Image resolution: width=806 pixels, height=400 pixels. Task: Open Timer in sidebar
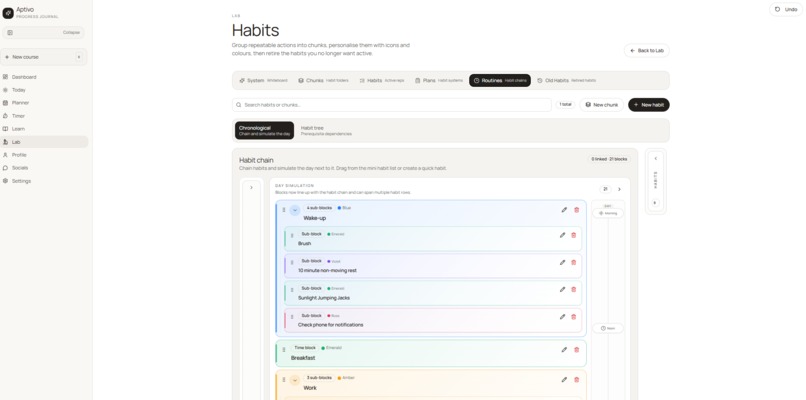coord(44,116)
